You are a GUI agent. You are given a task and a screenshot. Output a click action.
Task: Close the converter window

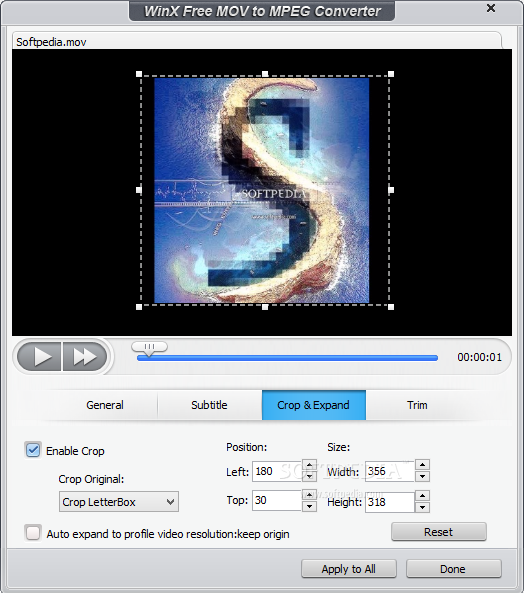pos(491,8)
